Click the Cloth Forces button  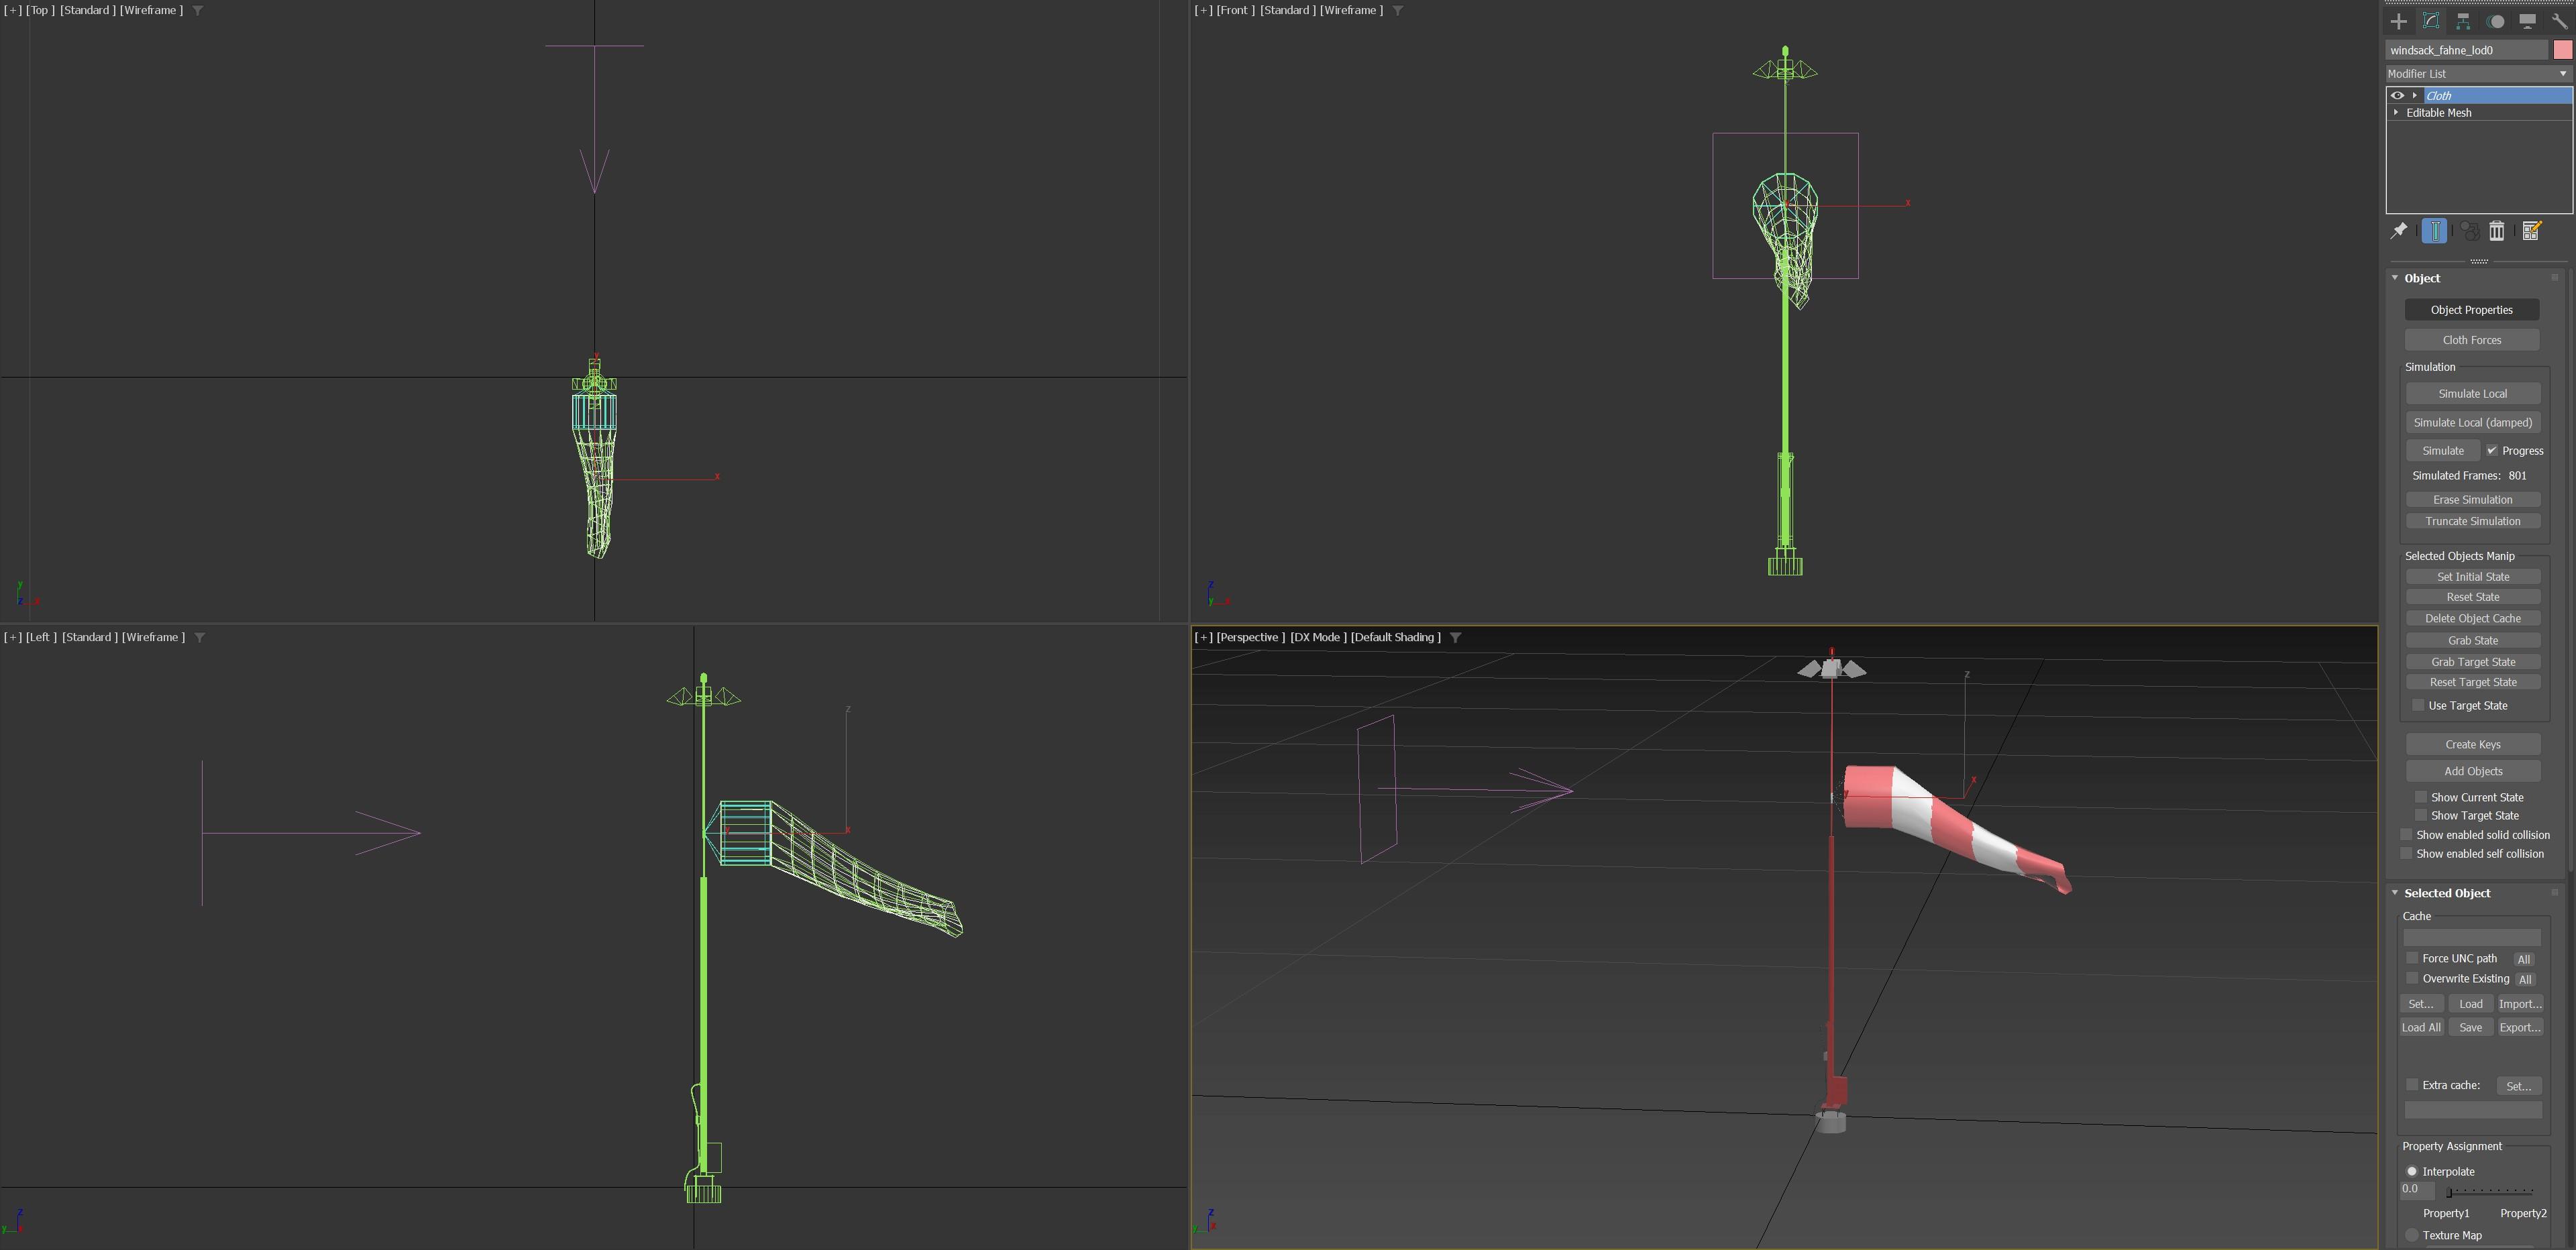[x=2472, y=340]
